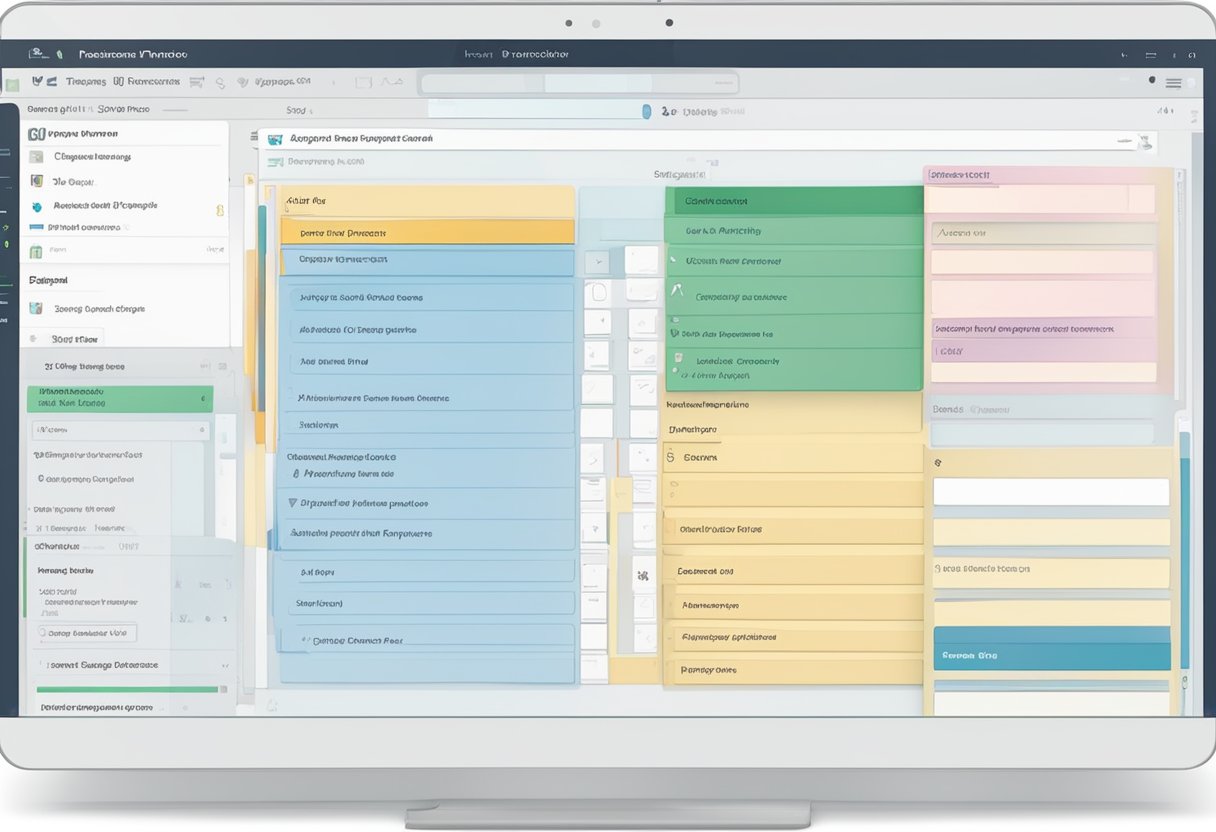Expand the collapsible row above green progress bar
The height and width of the screenshot is (832, 1216).
point(130,665)
